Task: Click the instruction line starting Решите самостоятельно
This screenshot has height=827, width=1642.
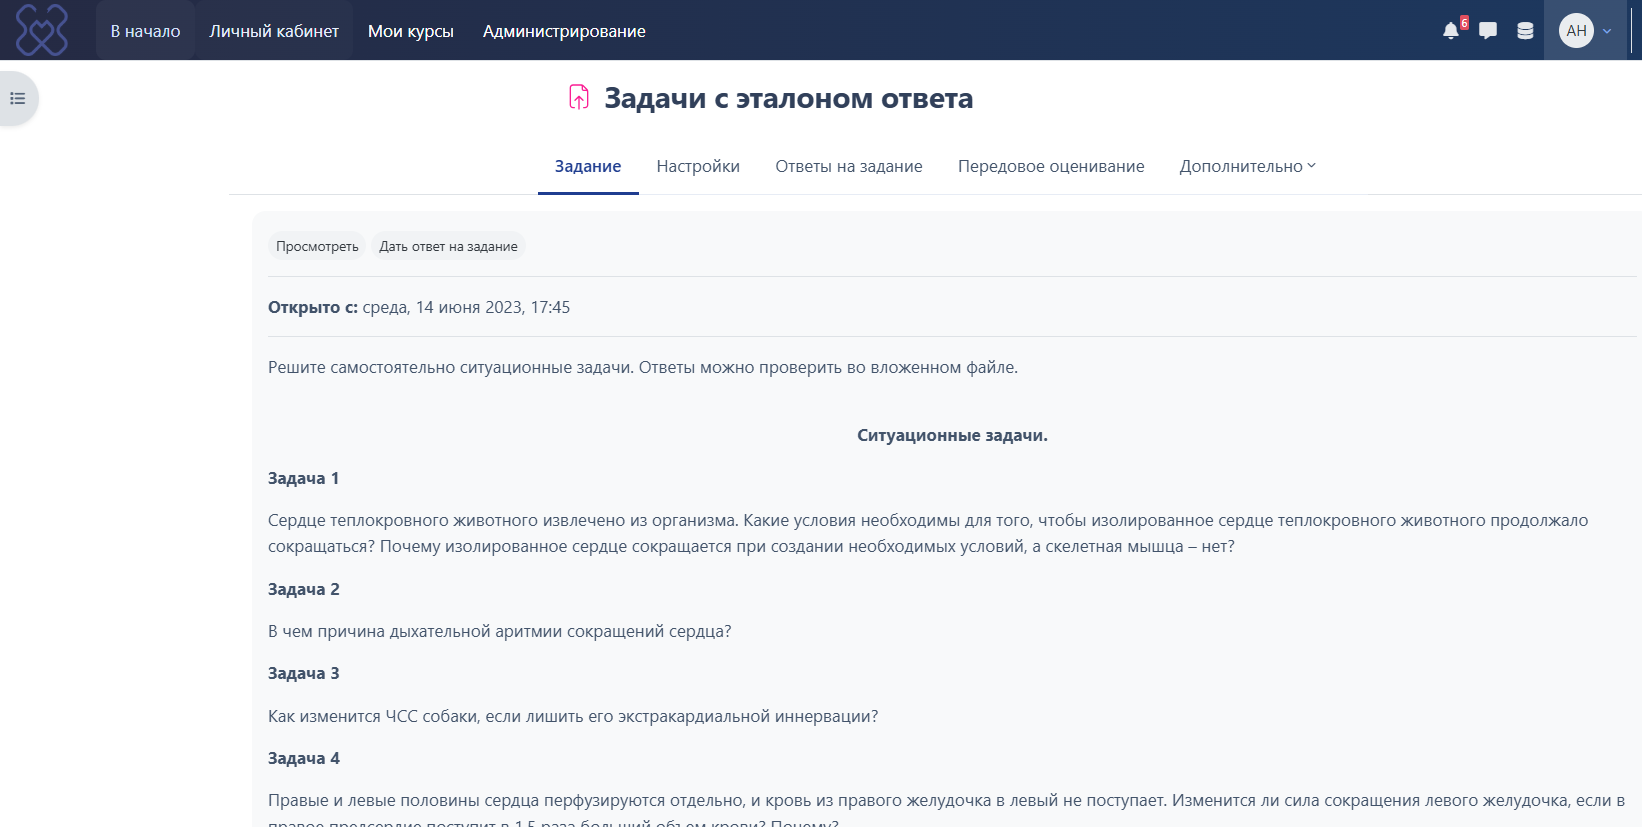Action: [643, 367]
